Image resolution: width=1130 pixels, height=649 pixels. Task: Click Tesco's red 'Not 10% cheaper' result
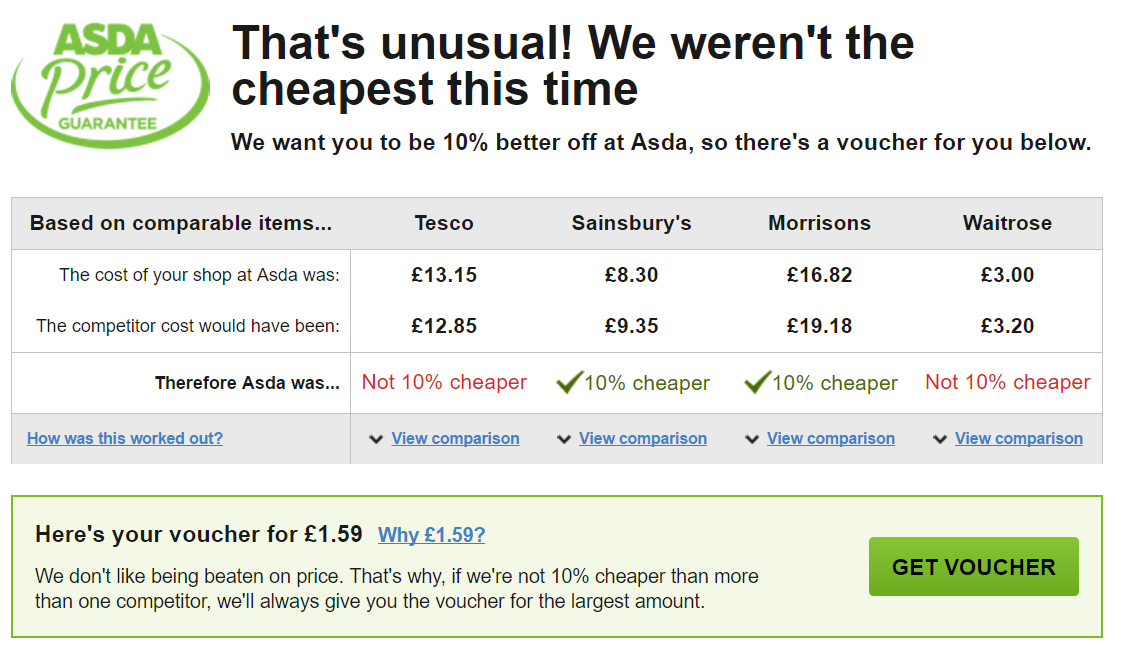point(444,382)
